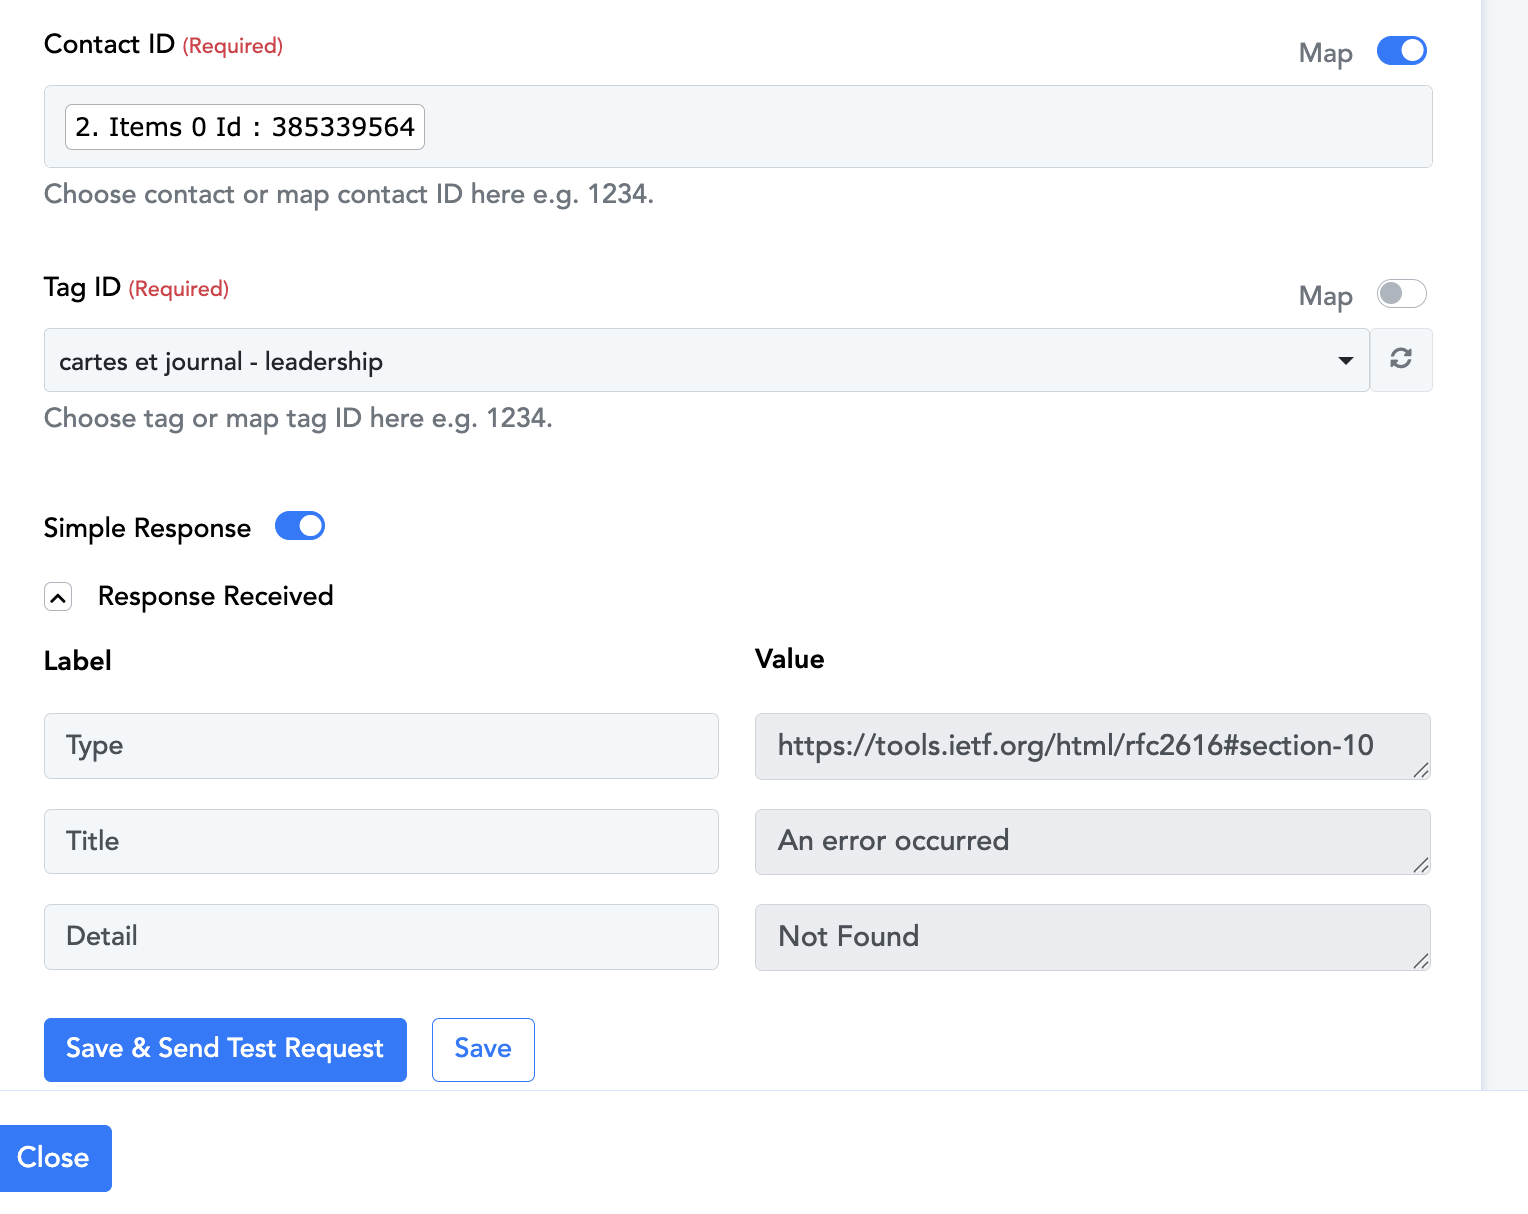The image size is (1528, 1214).
Task: Collapse the Response Received section
Action: [x=58, y=598]
